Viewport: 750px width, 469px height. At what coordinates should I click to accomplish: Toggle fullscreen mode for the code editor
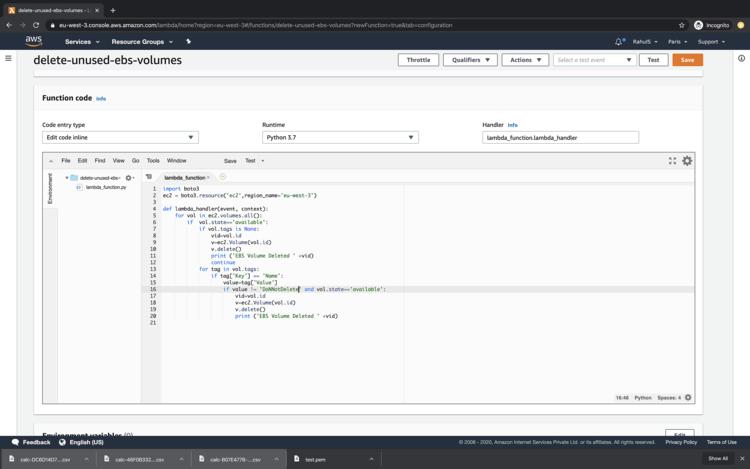pos(673,160)
